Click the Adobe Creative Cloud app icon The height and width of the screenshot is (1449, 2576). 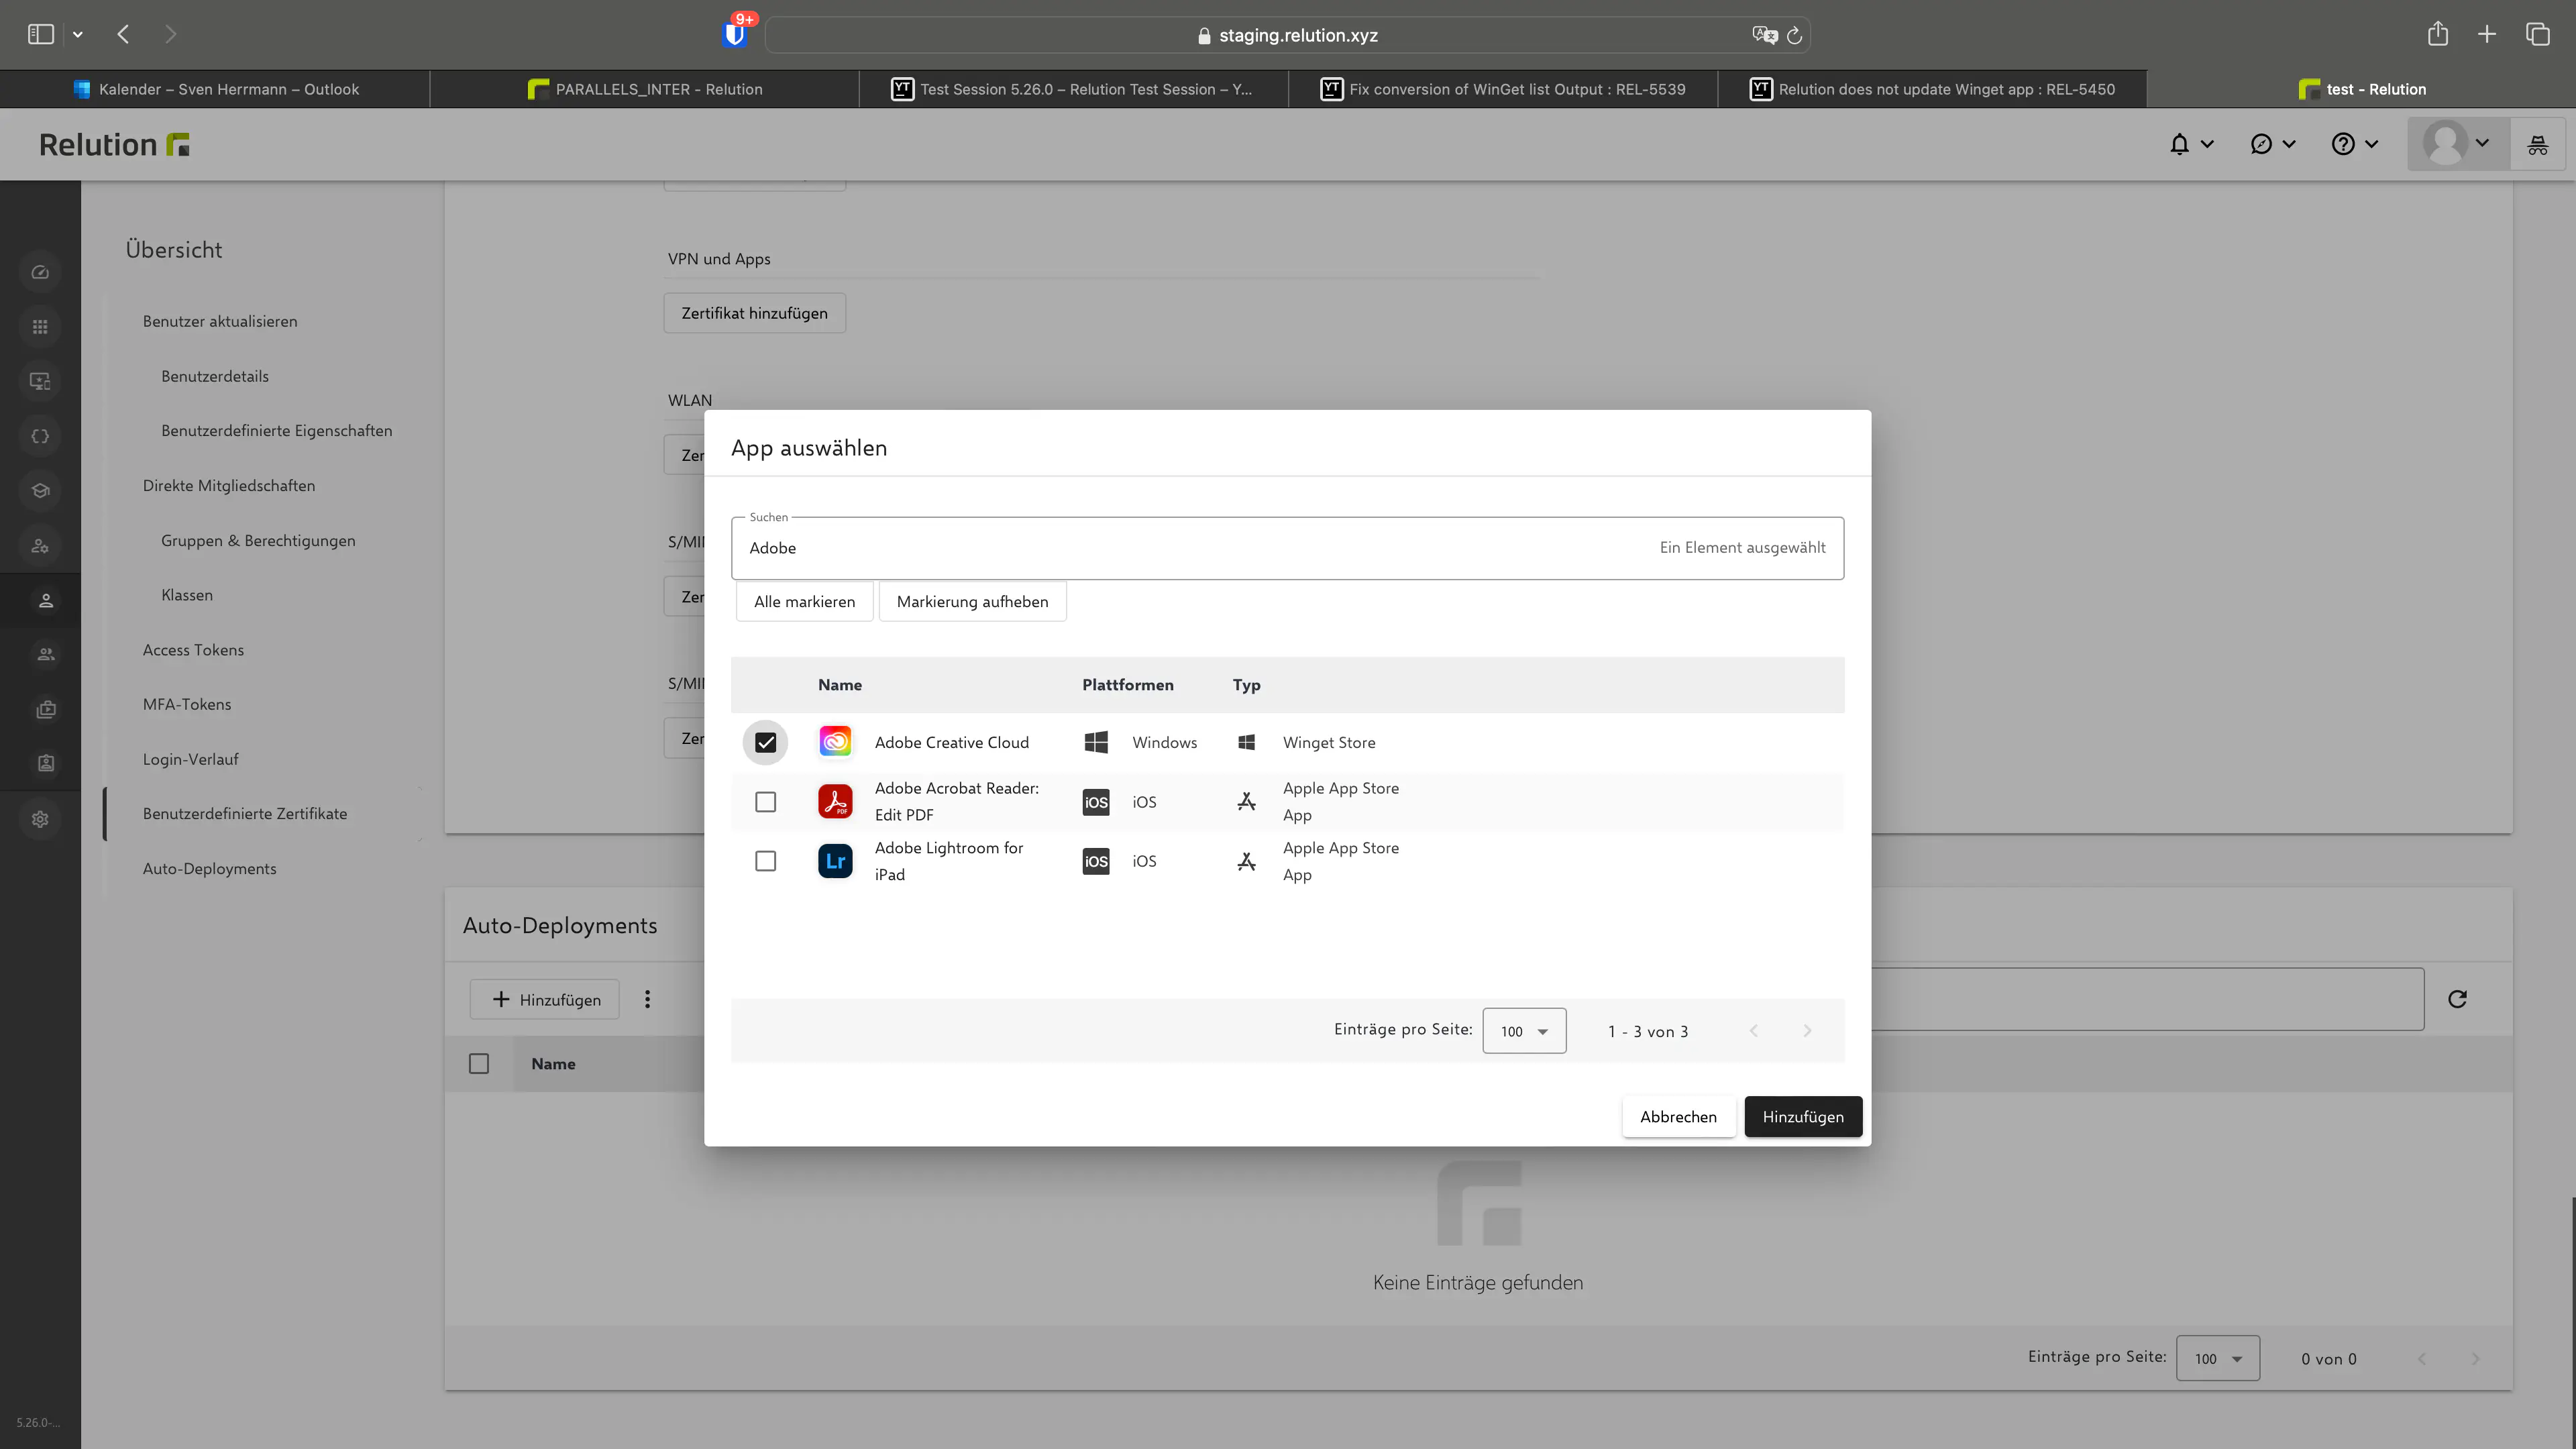(x=835, y=742)
